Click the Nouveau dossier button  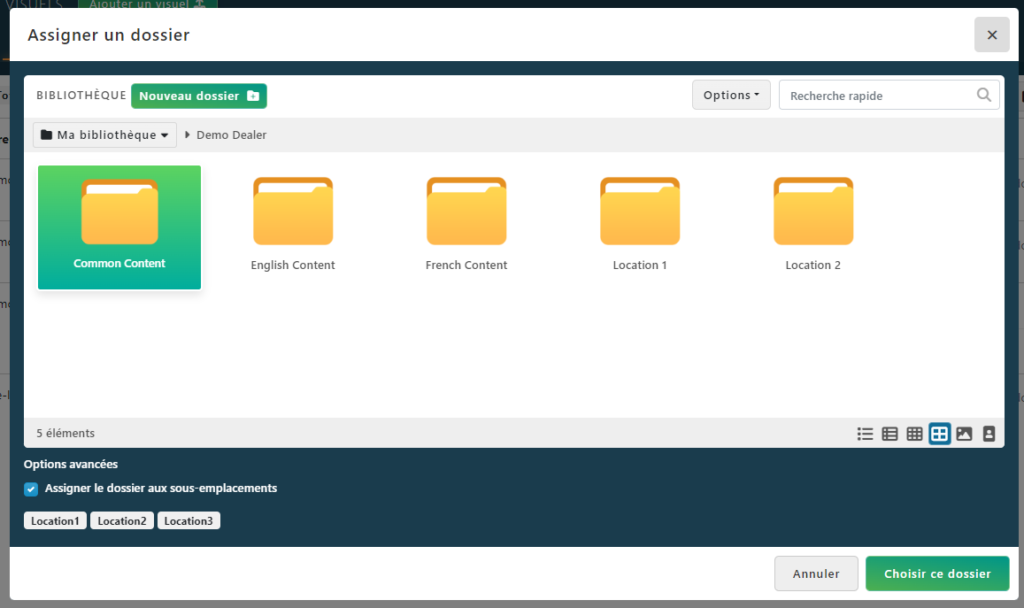click(199, 96)
